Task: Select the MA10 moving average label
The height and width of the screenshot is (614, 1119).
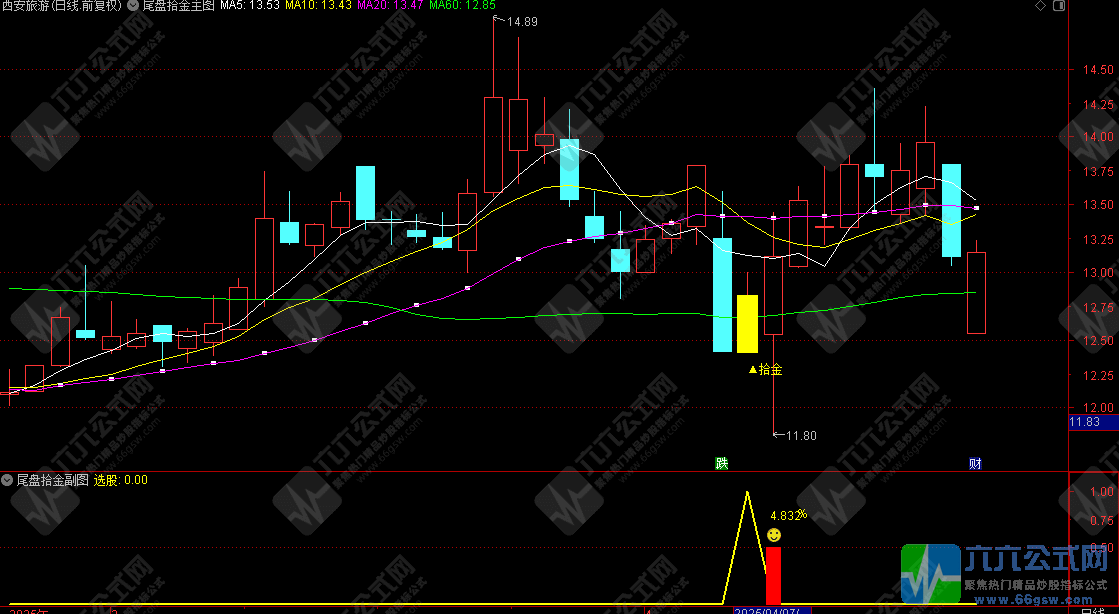Action: [318, 6]
